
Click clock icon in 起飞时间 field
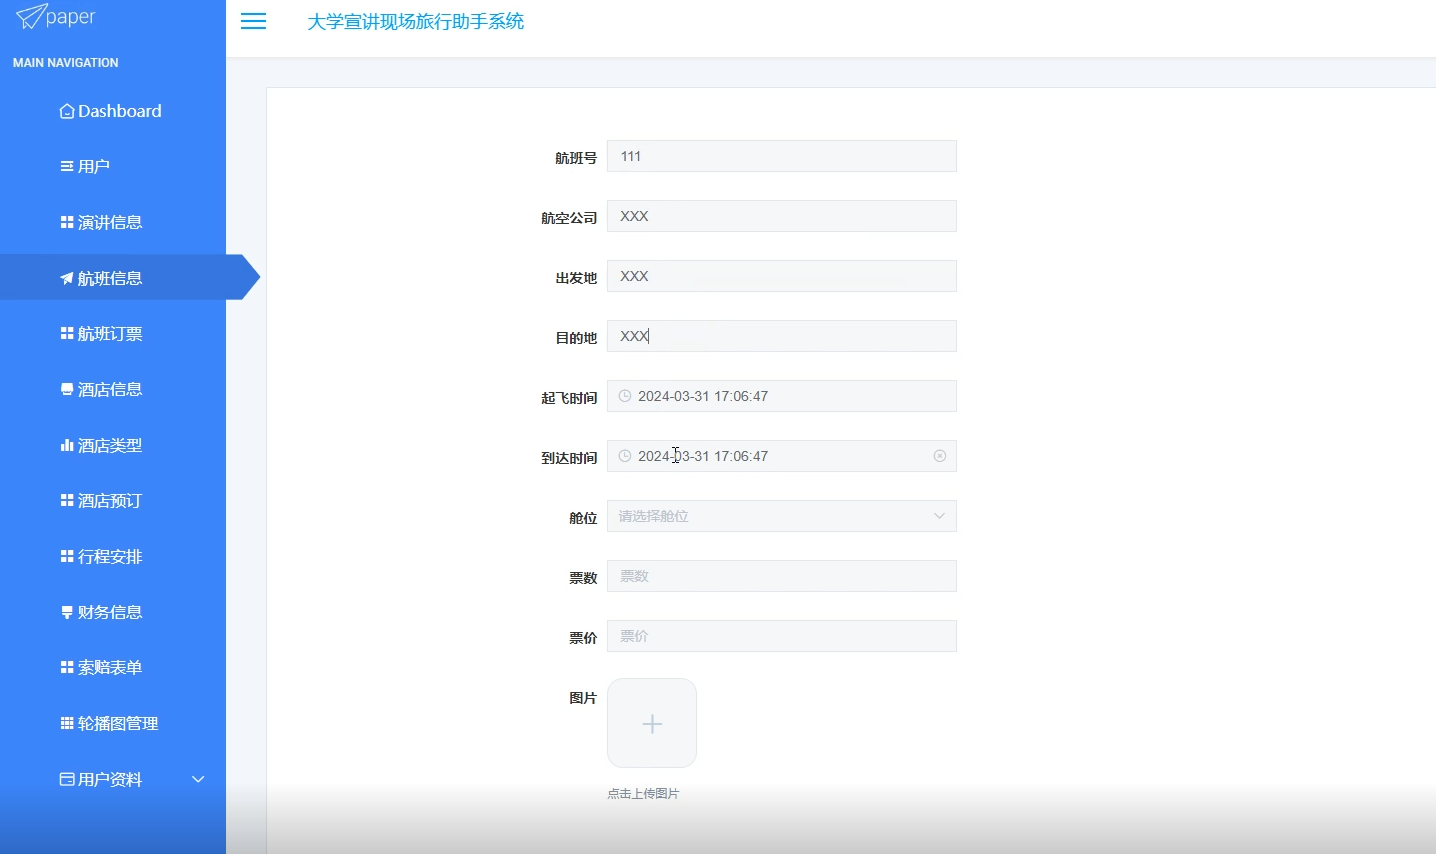(625, 396)
